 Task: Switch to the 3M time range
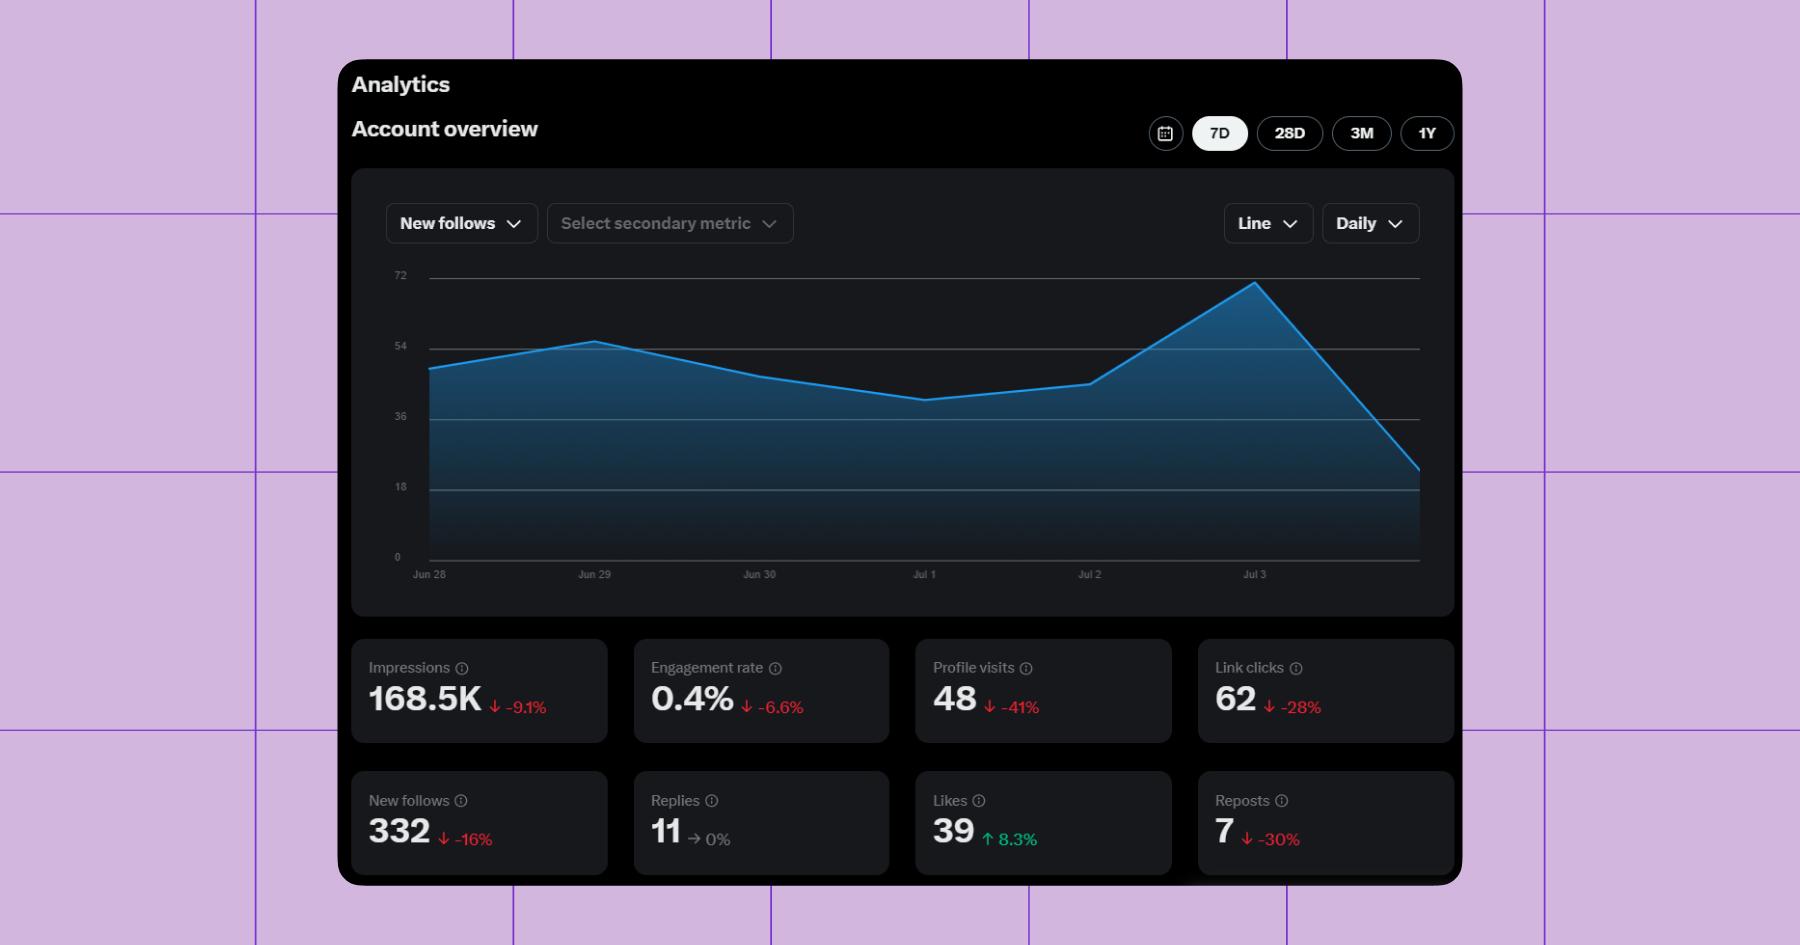[1362, 133]
